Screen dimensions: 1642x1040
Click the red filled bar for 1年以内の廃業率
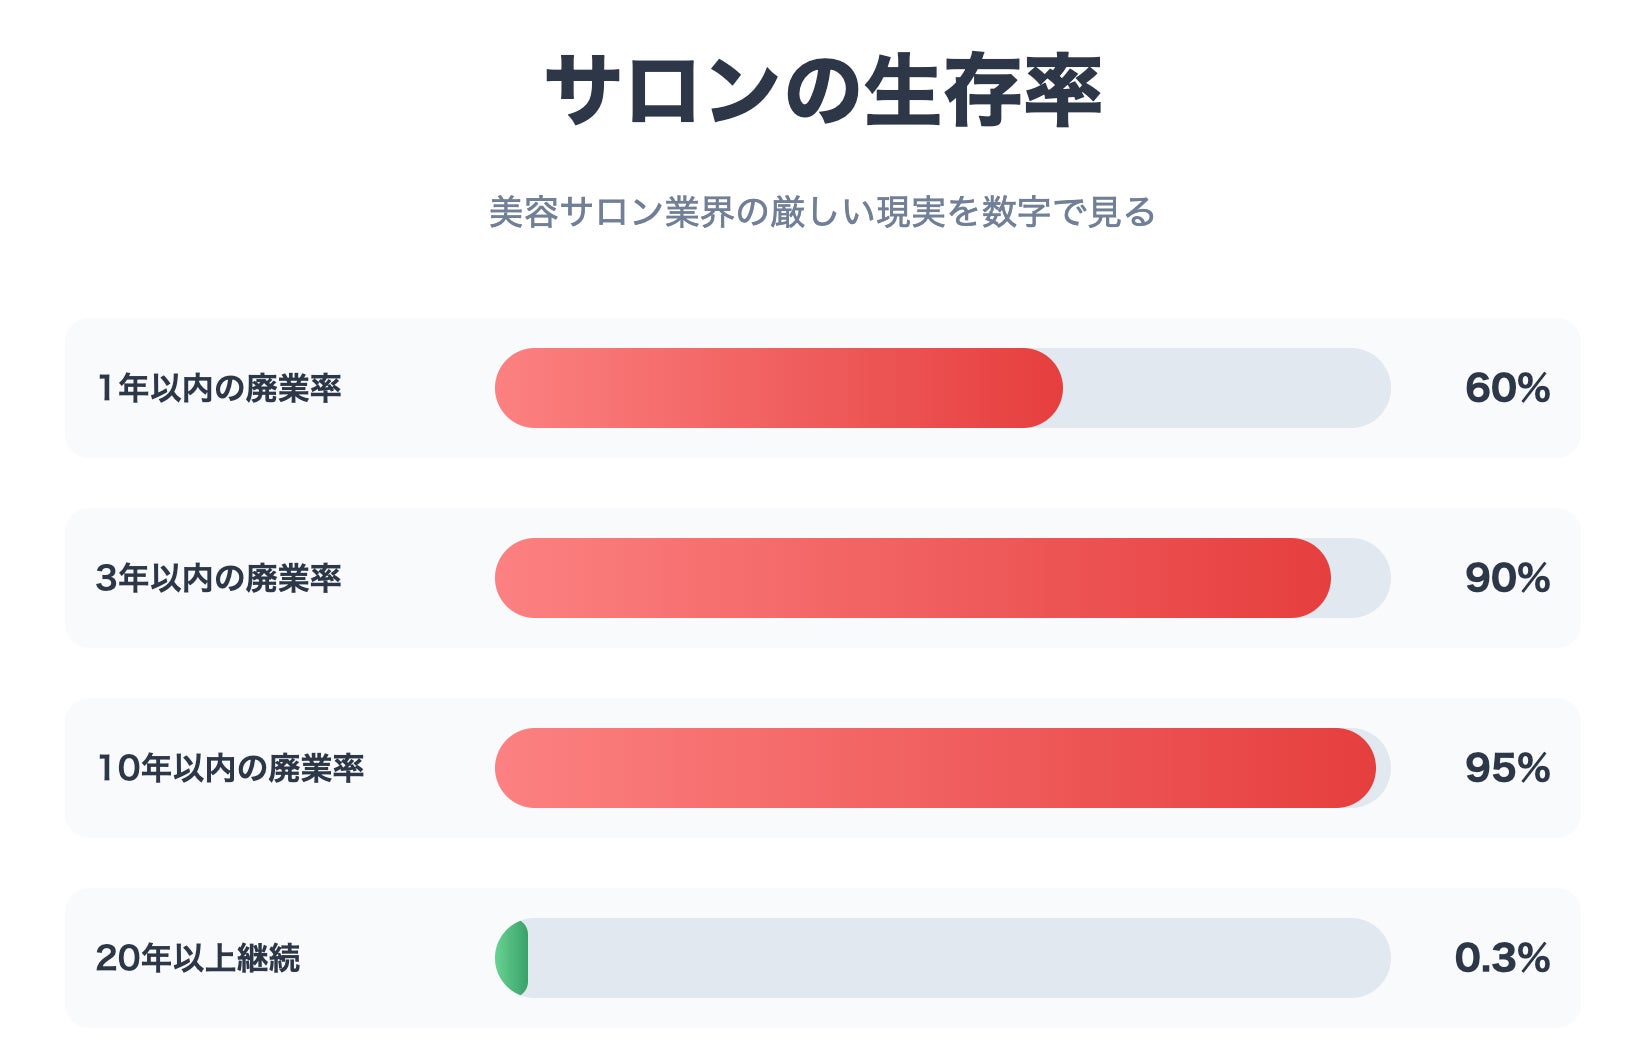coord(778,388)
